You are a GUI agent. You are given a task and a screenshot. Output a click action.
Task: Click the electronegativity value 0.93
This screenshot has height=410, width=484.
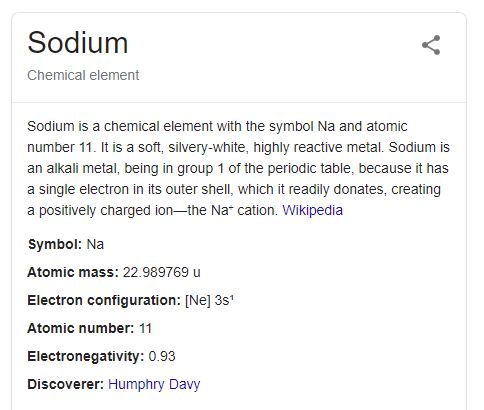[x=162, y=356]
